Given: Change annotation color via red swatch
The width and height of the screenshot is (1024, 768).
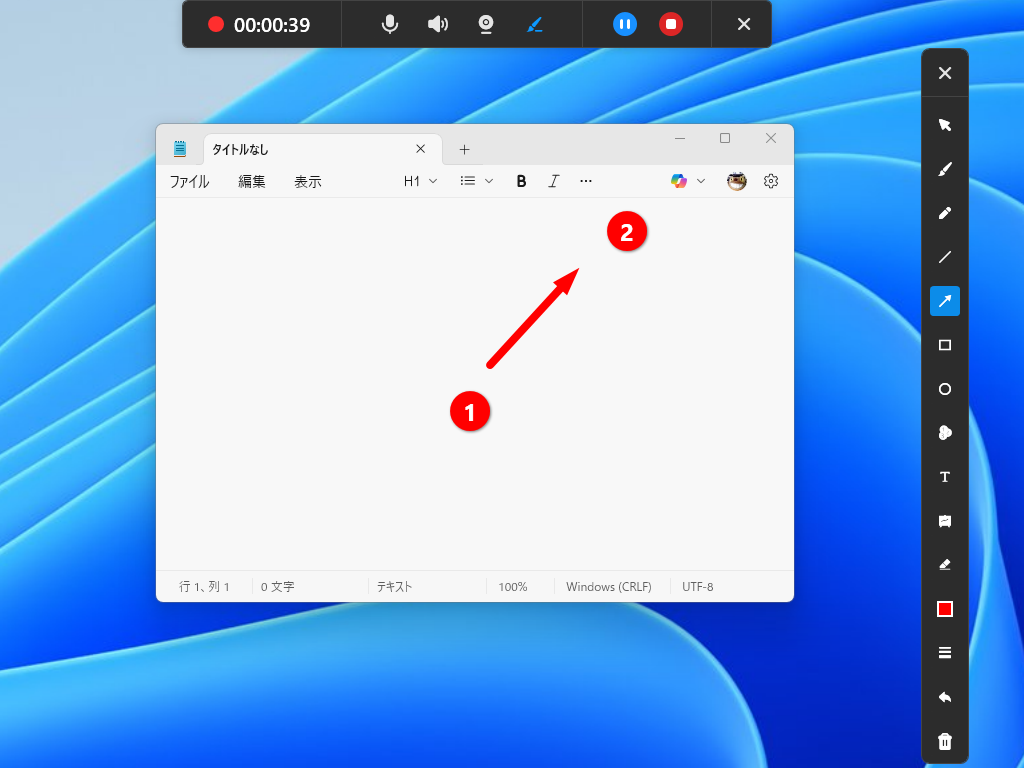Looking at the screenshot, I should click(x=944, y=608).
